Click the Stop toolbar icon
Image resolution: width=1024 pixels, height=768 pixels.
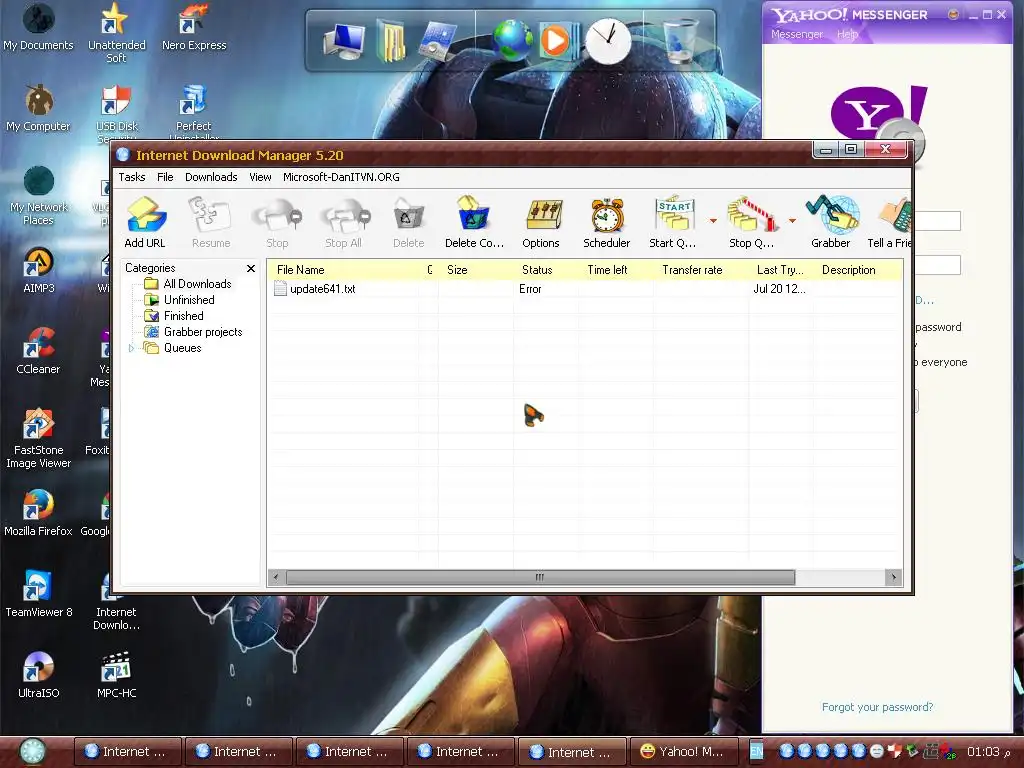[x=277, y=222]
